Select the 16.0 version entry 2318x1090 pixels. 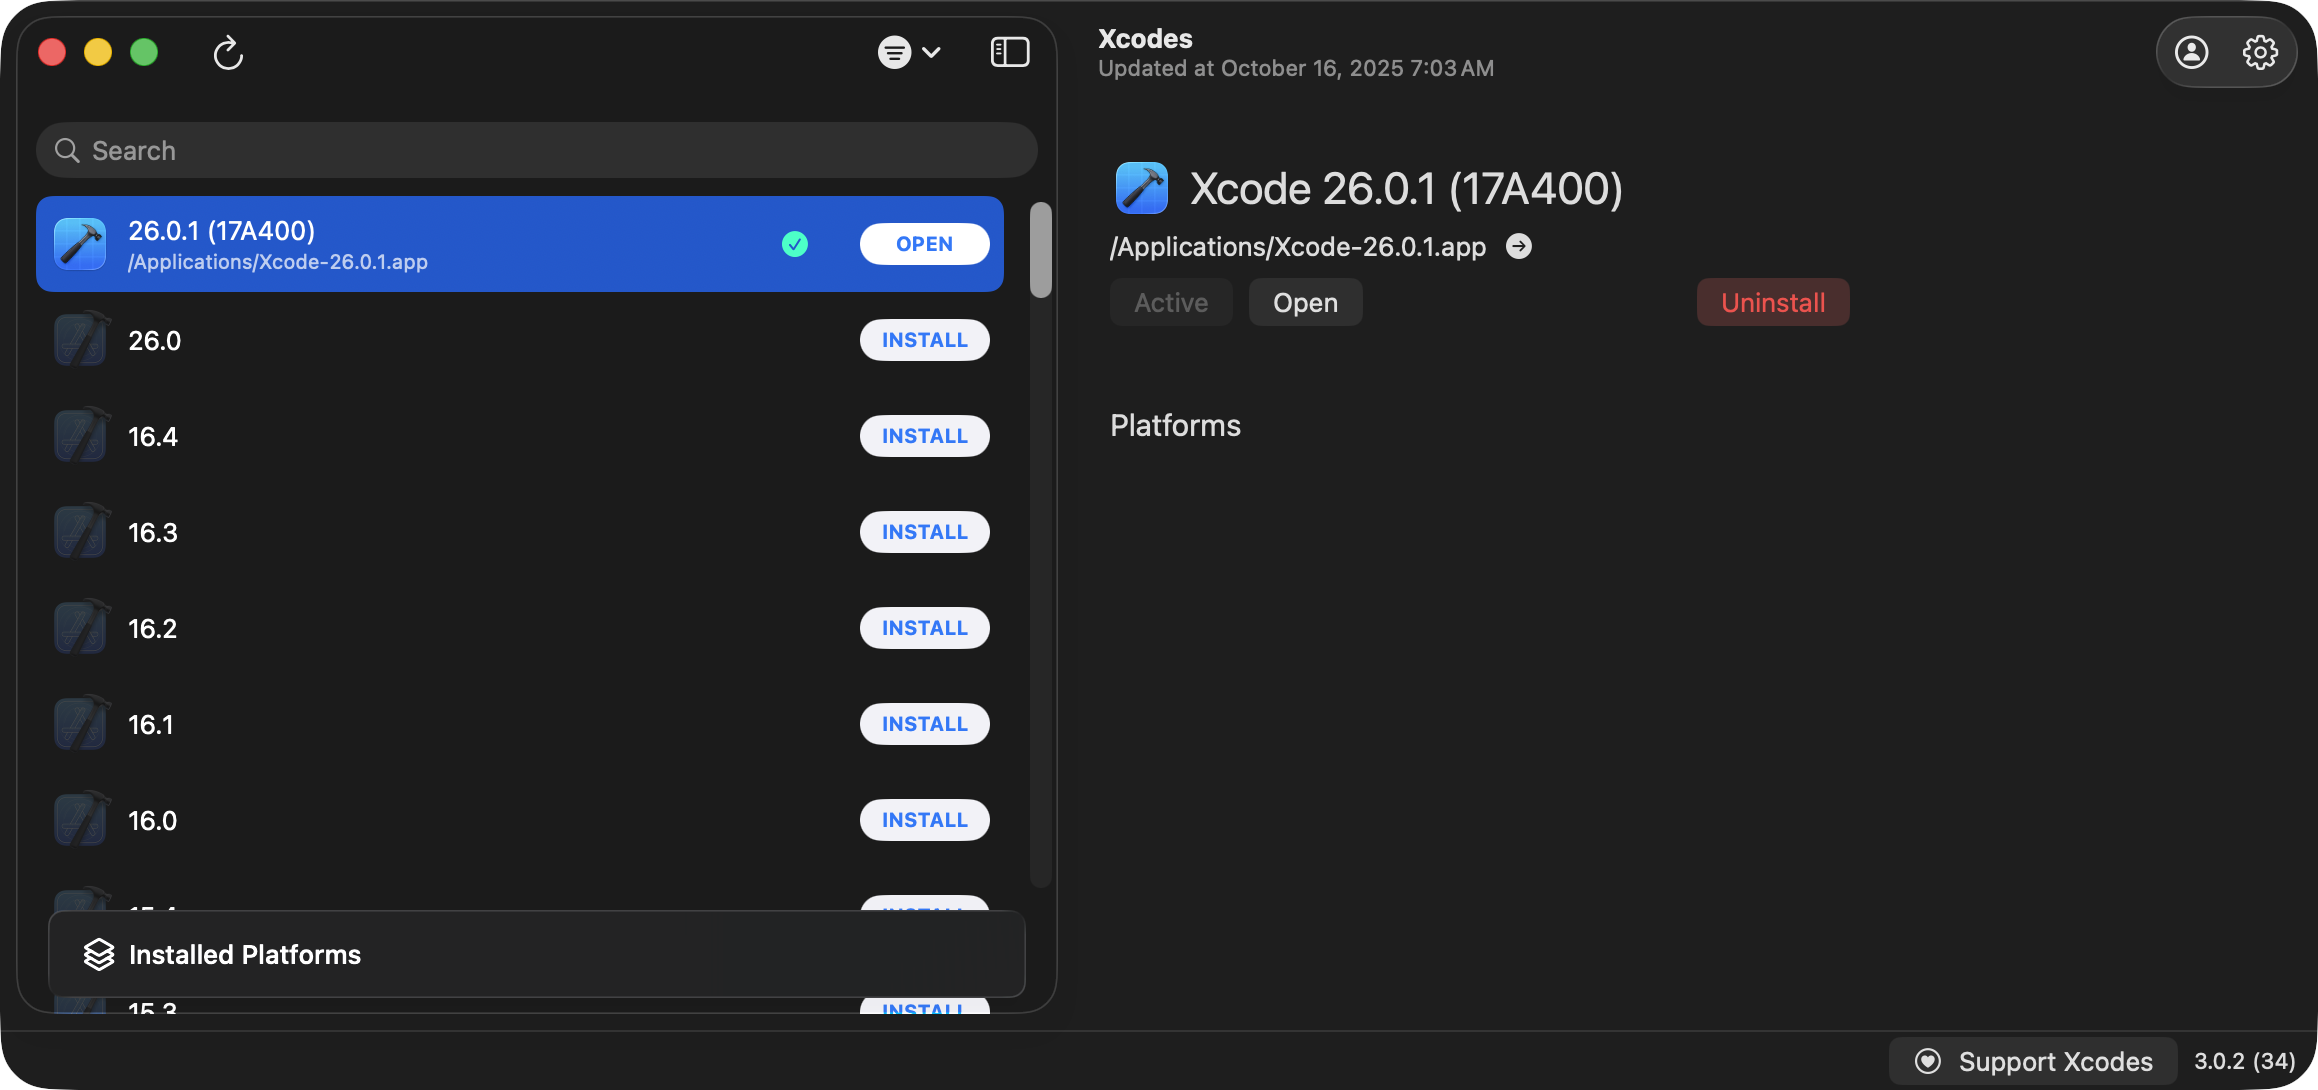[450, 820]
